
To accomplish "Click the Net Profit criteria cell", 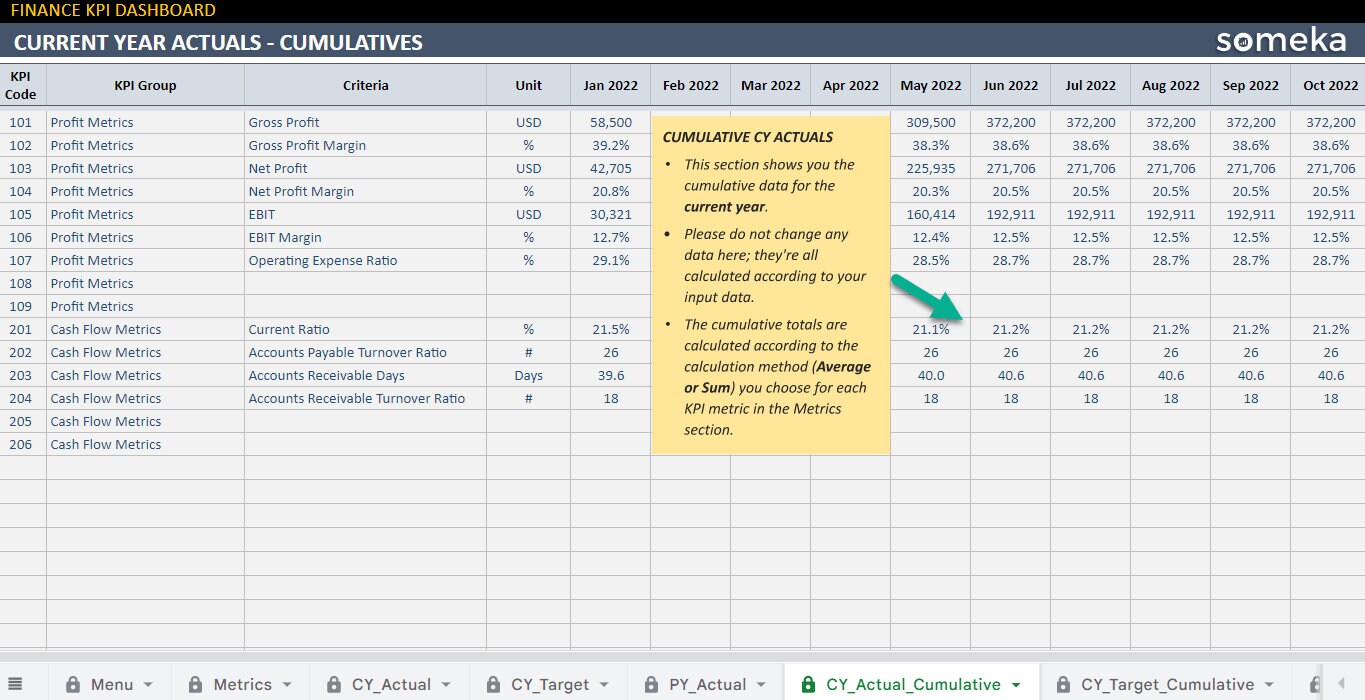I will click(365, 168).
